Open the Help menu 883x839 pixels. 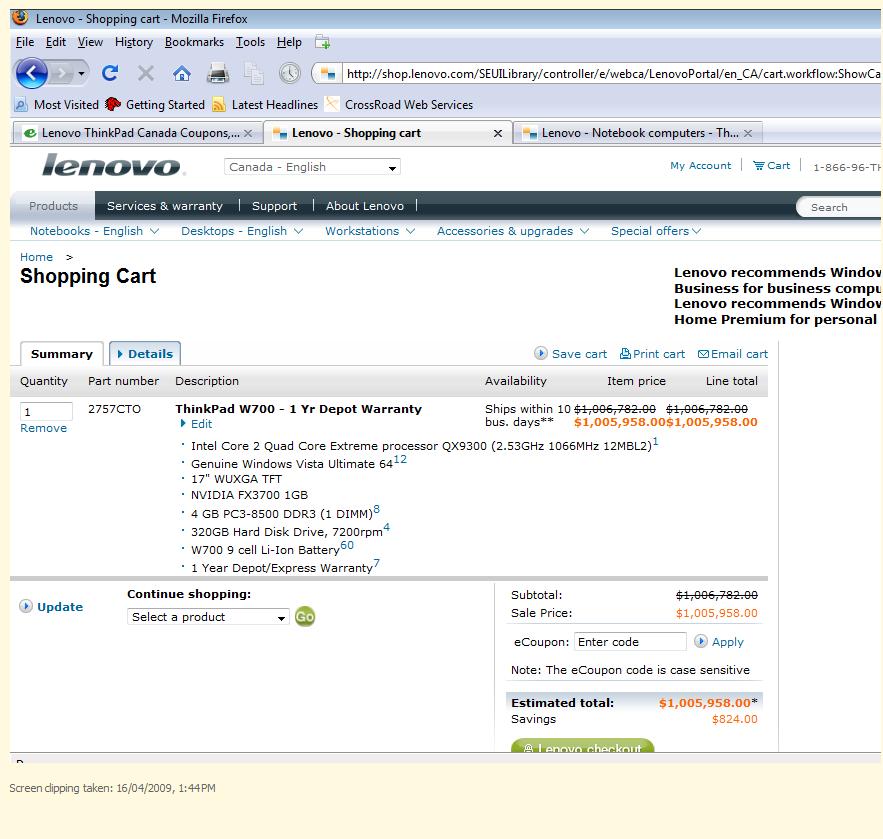(289, 42)
